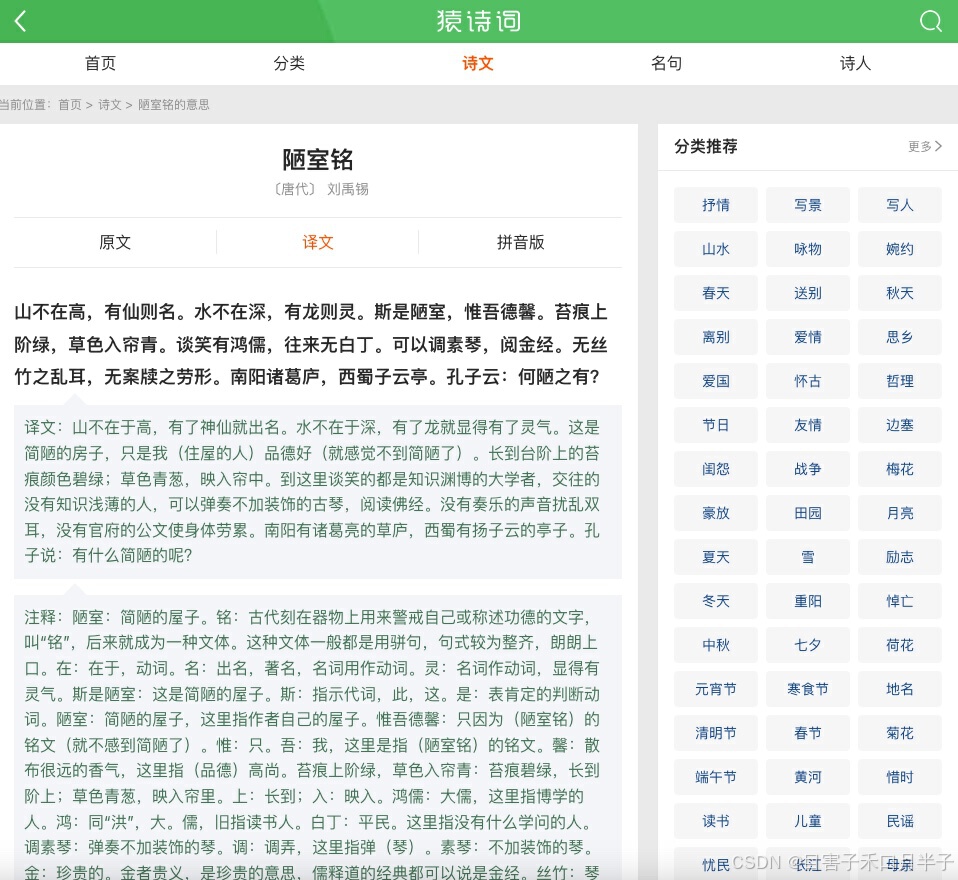Open the author link 刘禹锡
The image size is (958, 880).
click(x=348, y=189)
